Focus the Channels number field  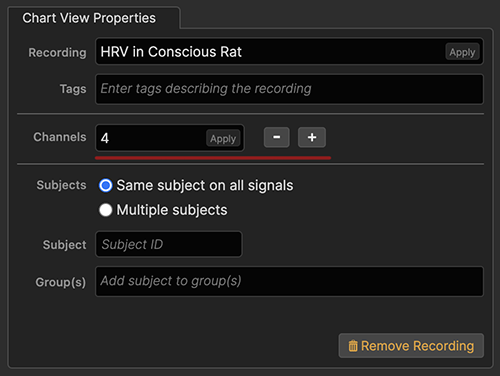[151, 138]
